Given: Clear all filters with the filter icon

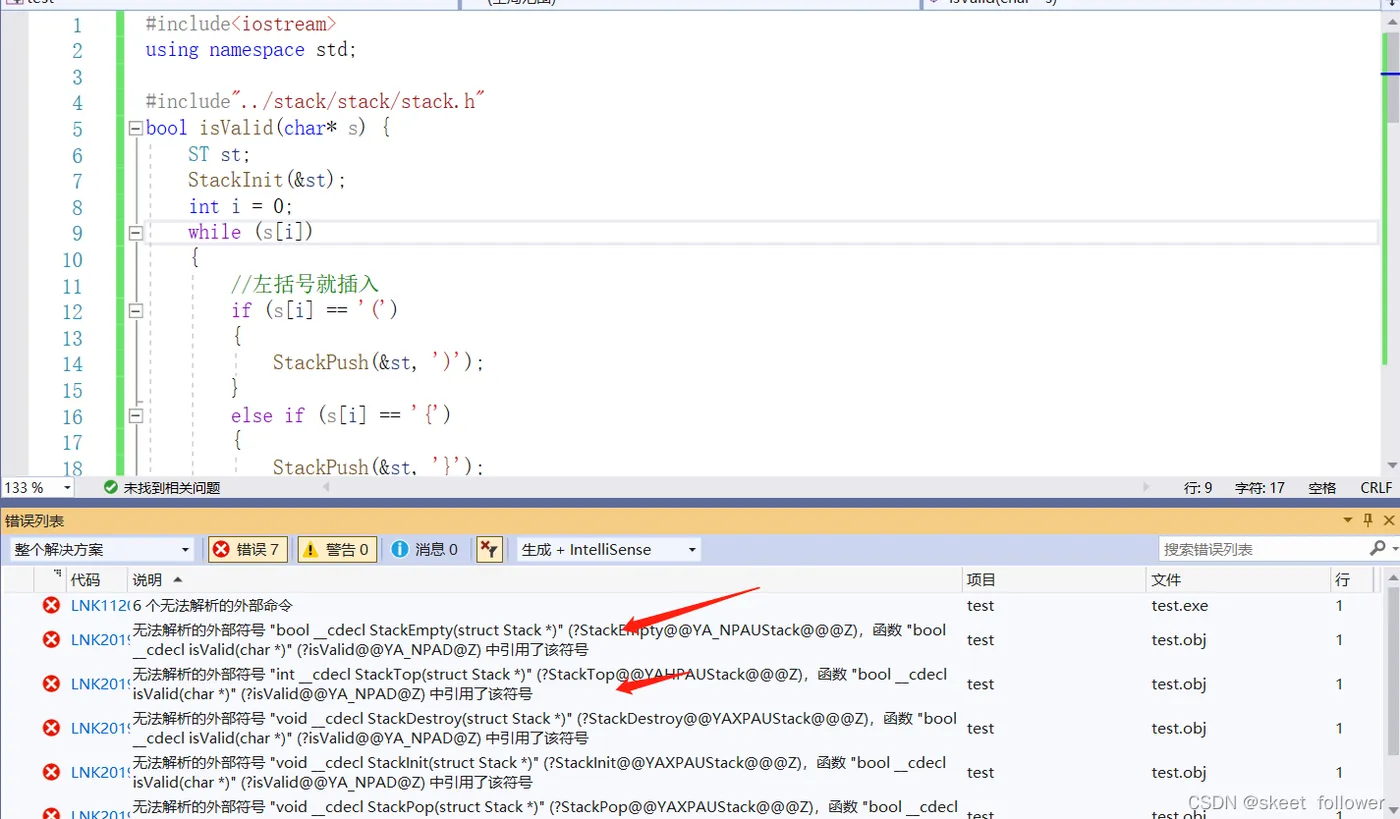Looking at the screenshot, I should [489, 549].
